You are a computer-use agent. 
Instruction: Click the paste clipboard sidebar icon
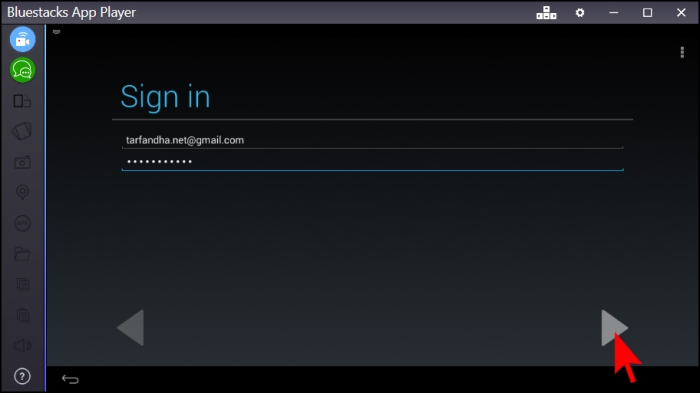(22, 315)
